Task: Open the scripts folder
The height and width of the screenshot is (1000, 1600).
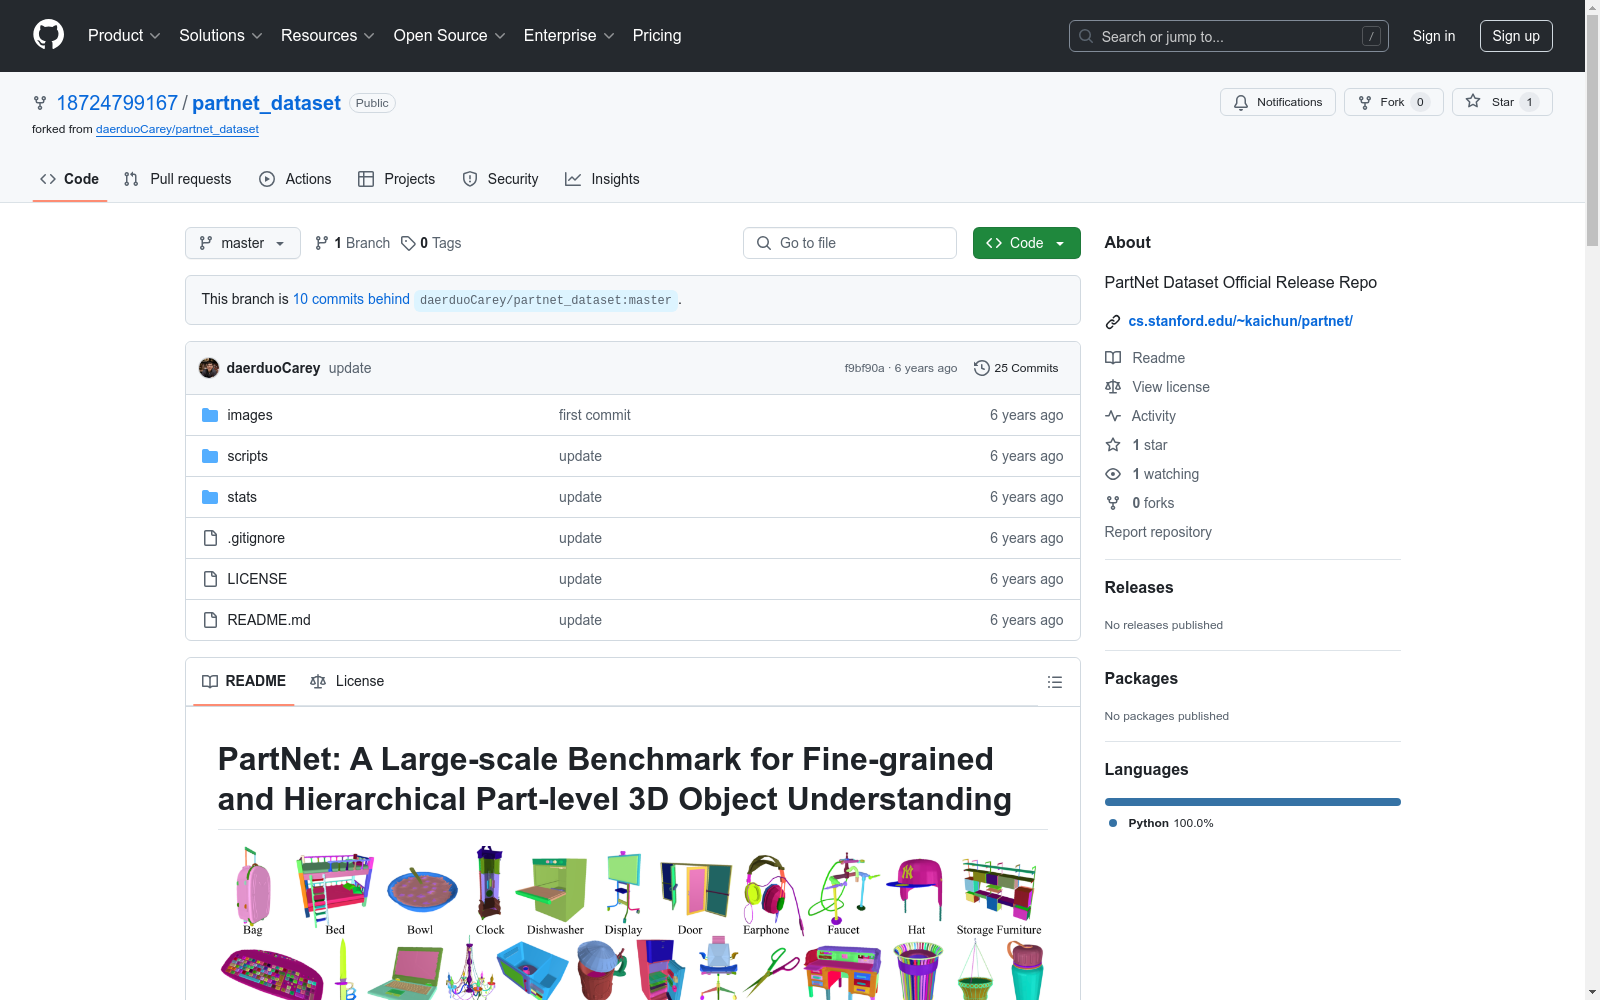Action: (248, 456)
